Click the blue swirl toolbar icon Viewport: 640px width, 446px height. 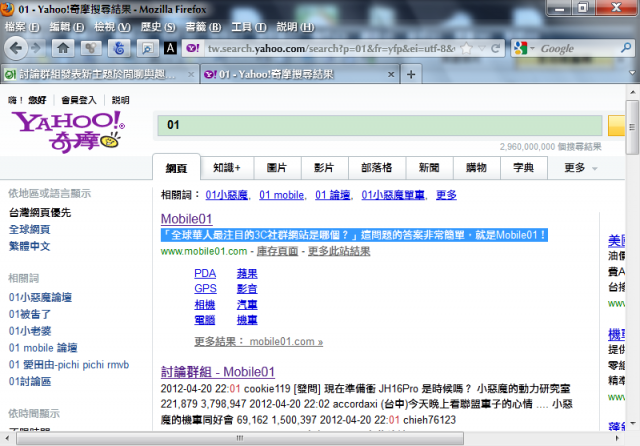point(119,49)
